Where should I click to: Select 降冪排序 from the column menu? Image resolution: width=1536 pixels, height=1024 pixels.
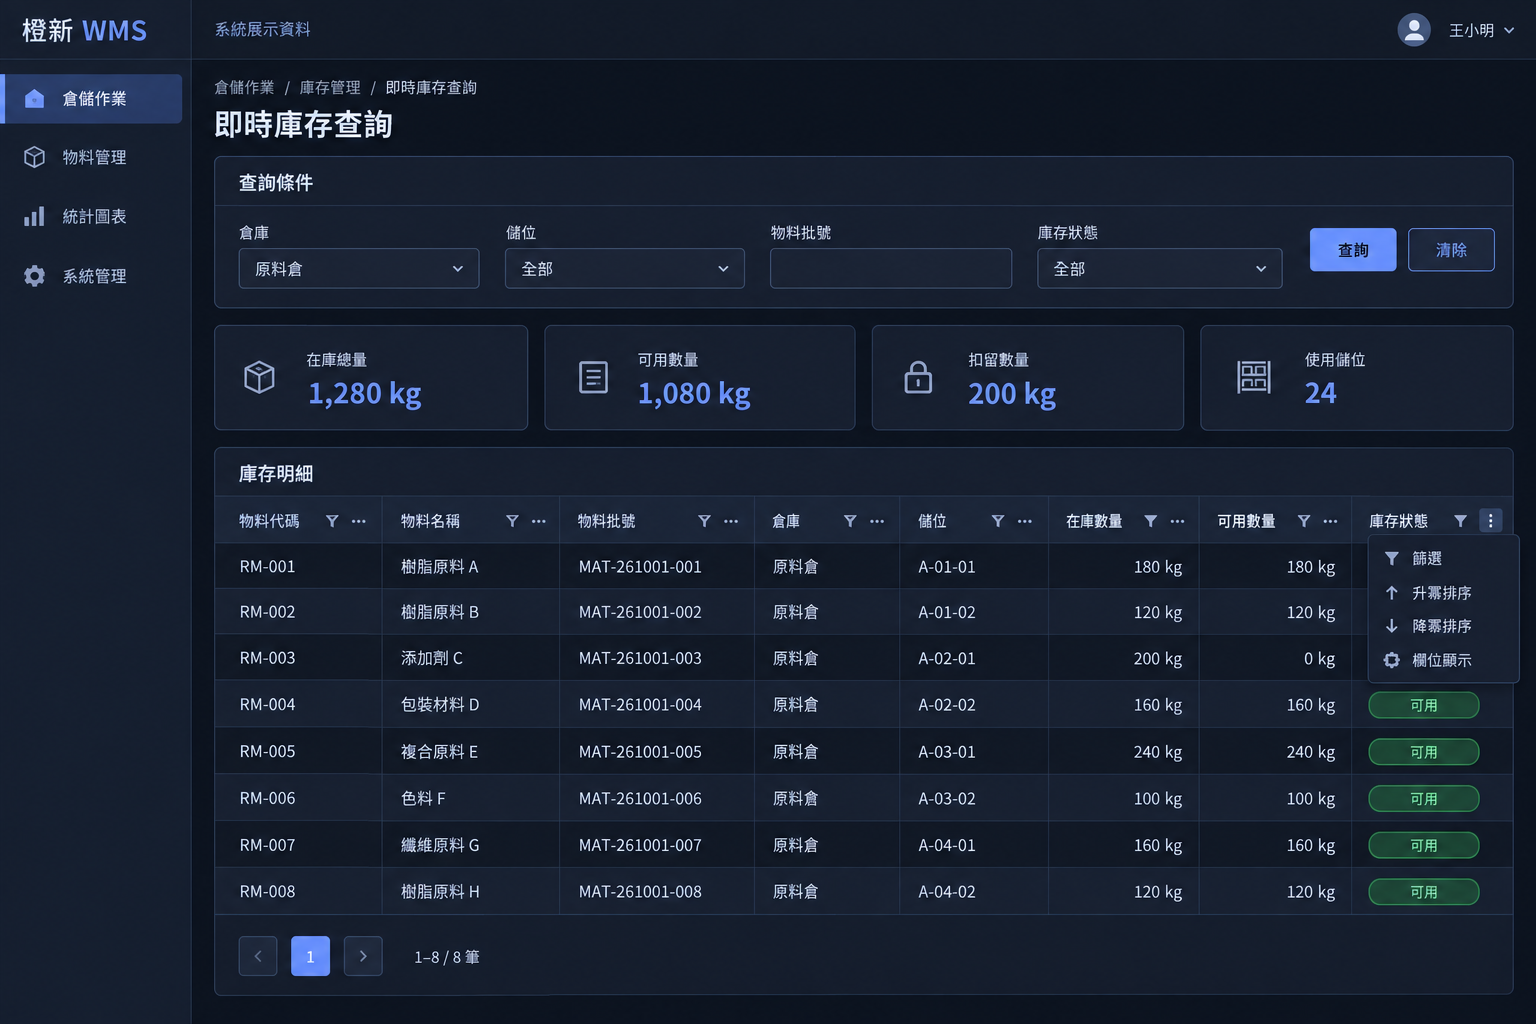pos(1443,626)
